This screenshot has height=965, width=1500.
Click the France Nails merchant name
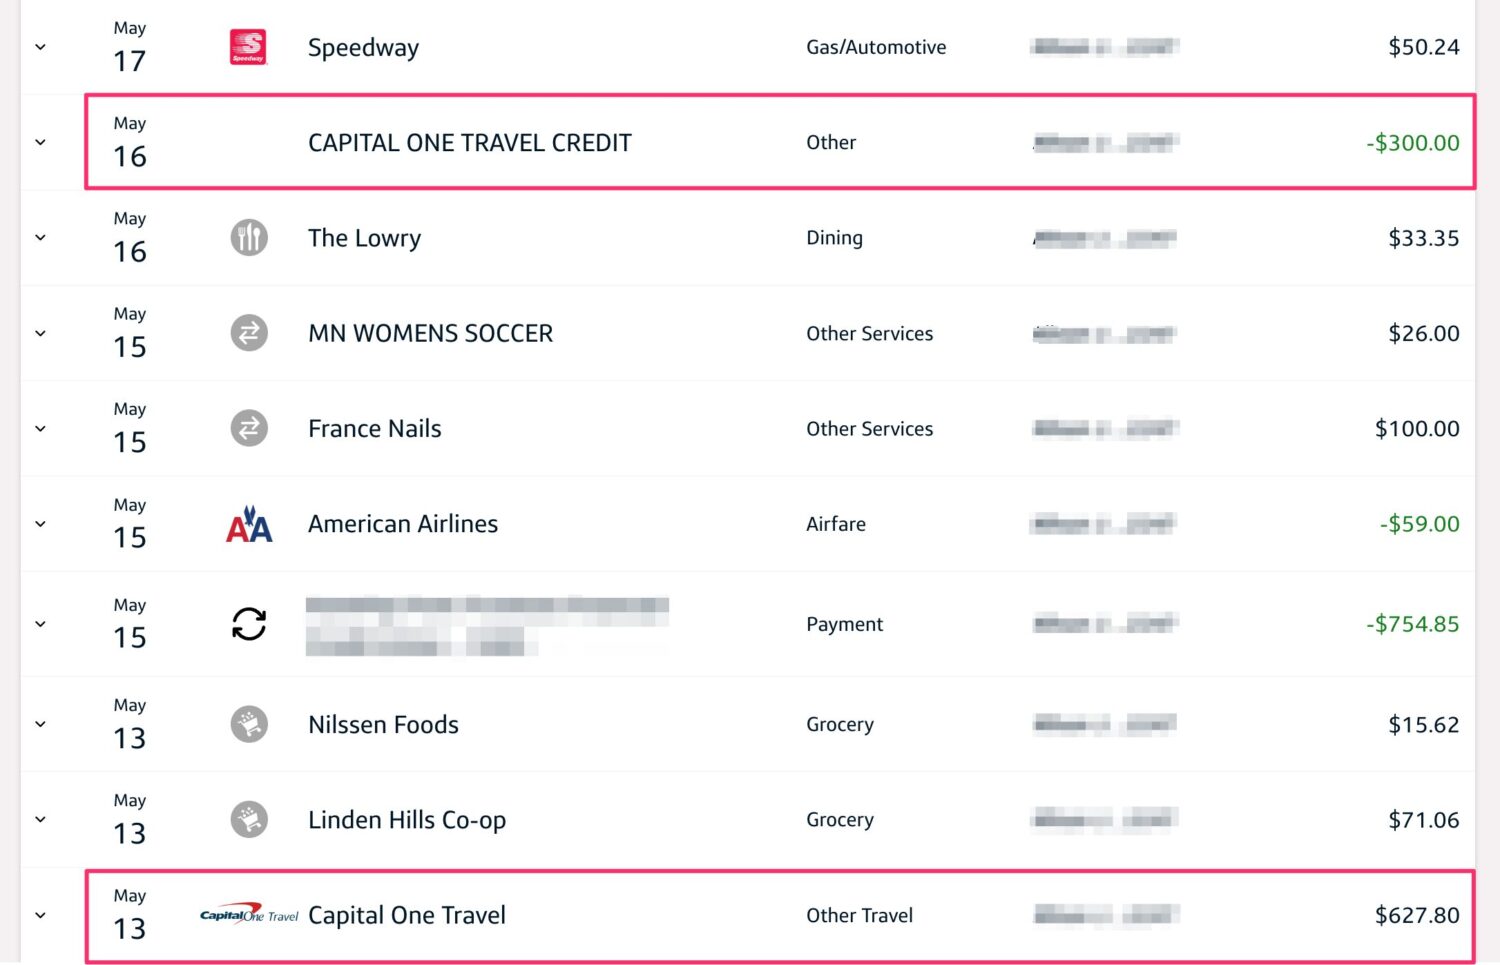pyautogui.click(x=374, y=428)
